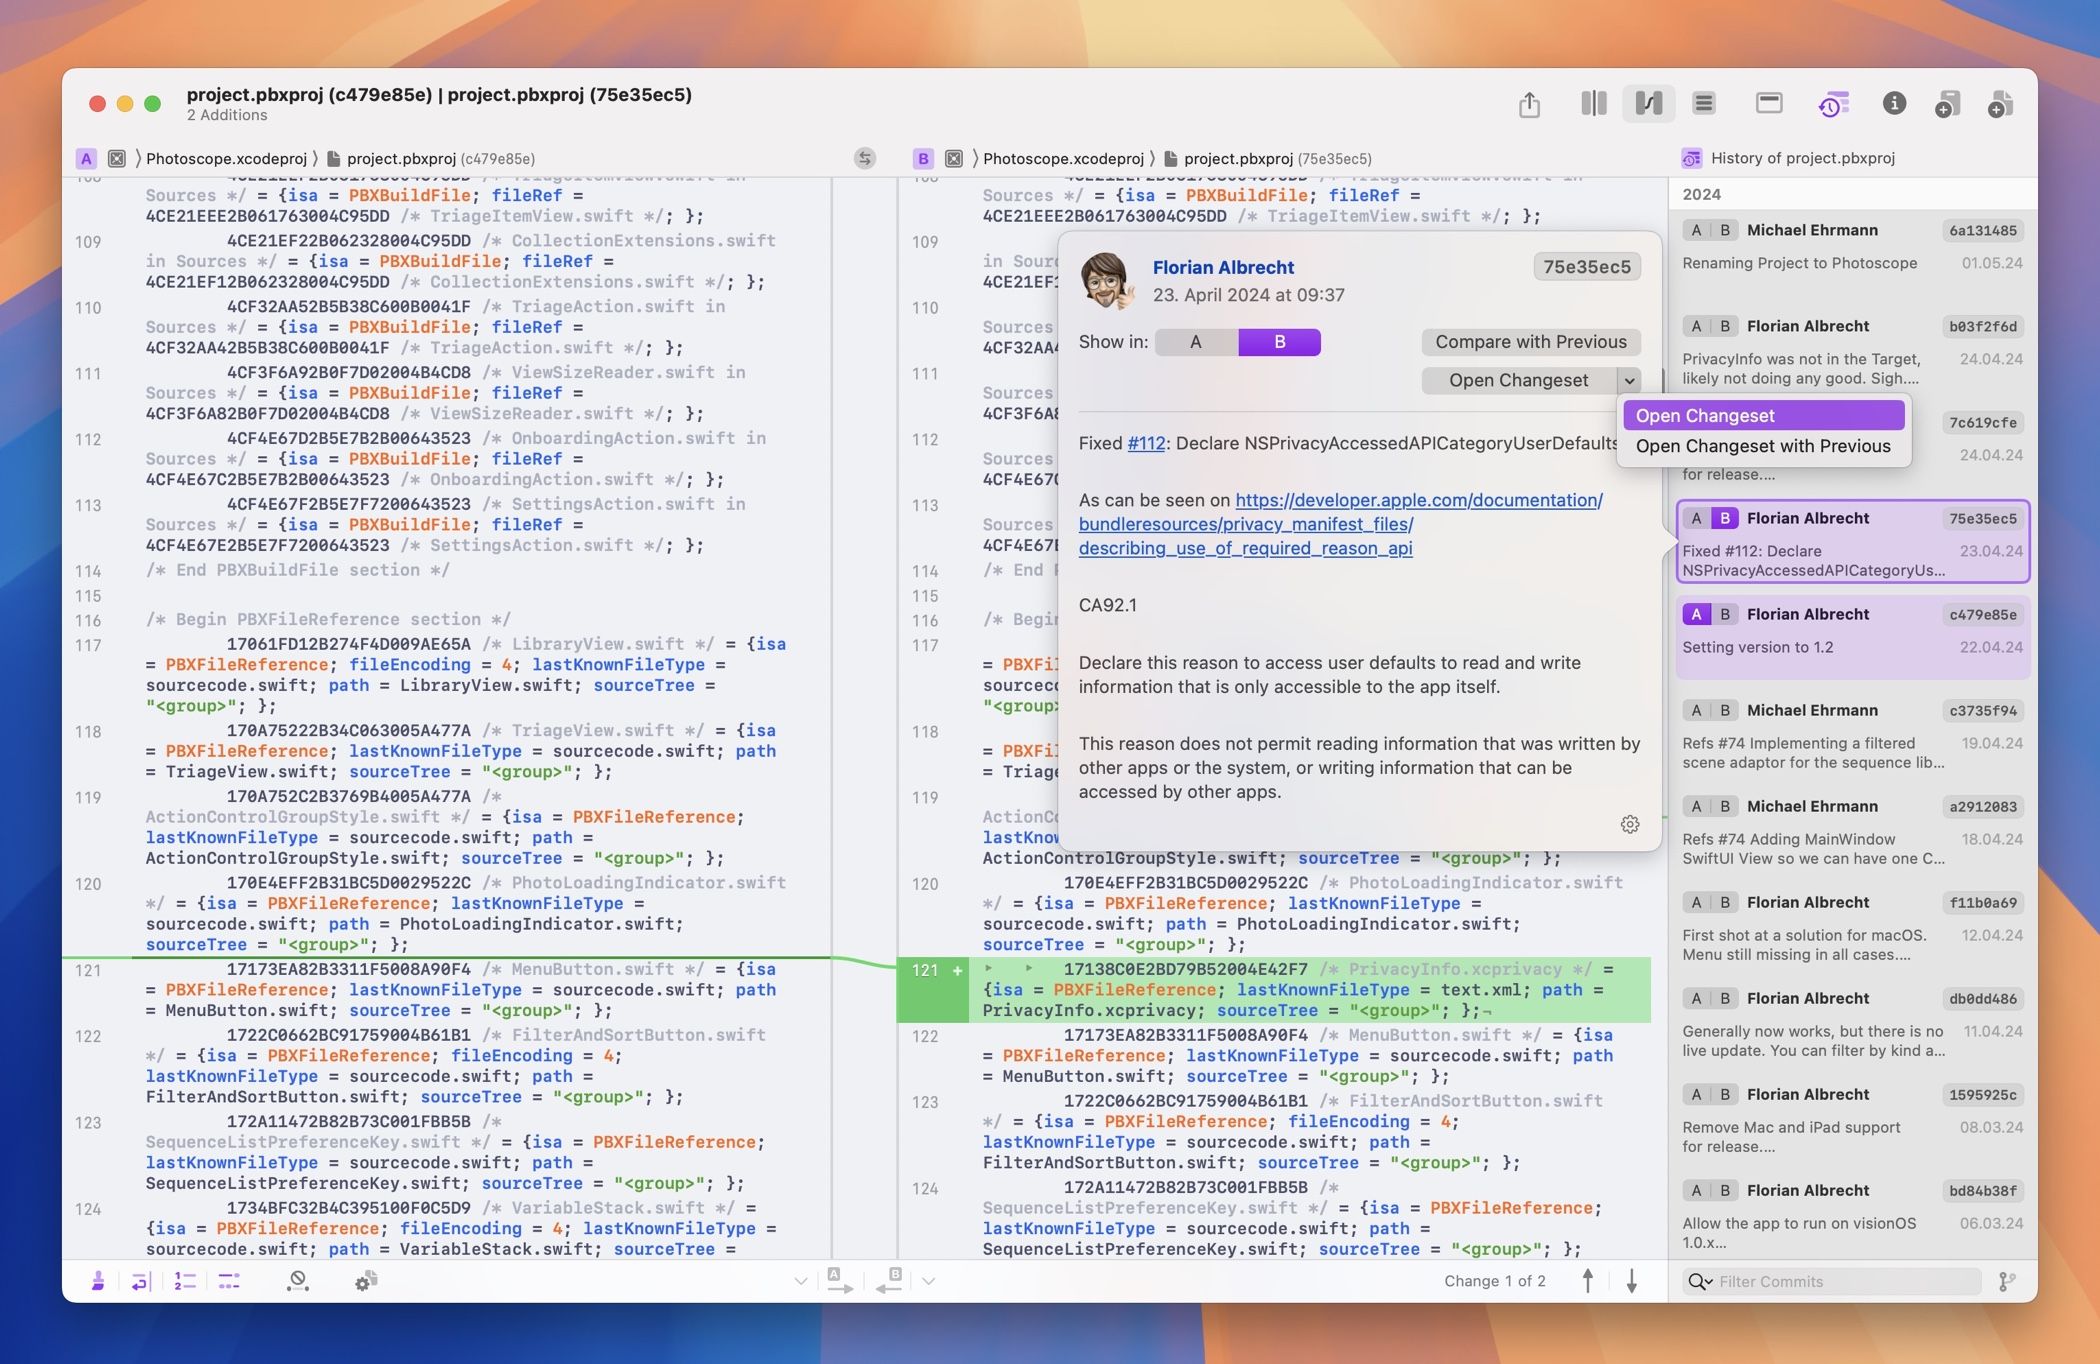Jump to previous change up arrow
Screen dimensions: 2100x1364
pos(1587,1281)
